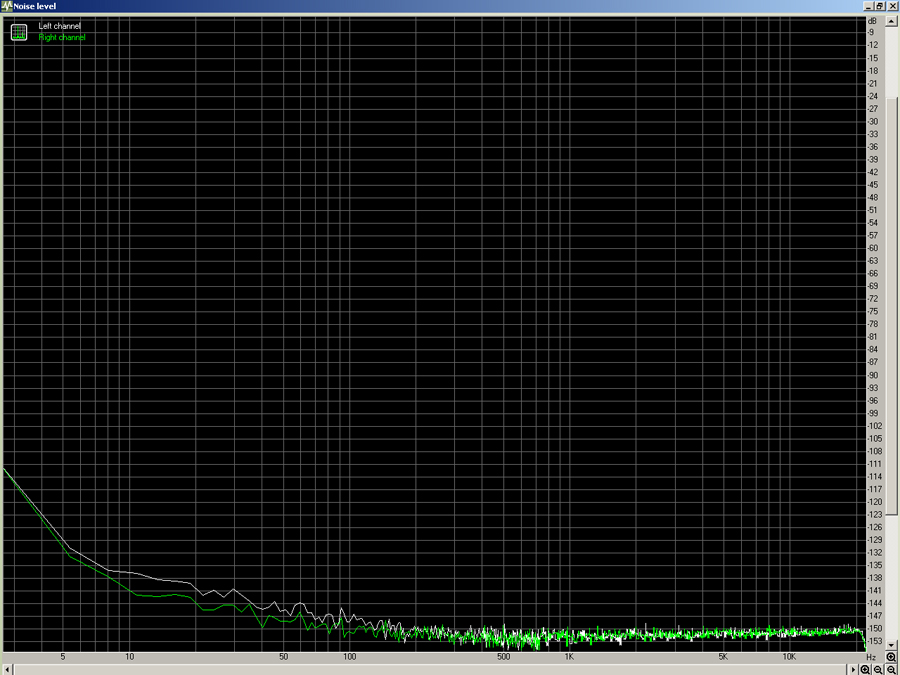
Task: Click the rightmost magnifier in the bottom-right corner
Action: coord(891,669)
